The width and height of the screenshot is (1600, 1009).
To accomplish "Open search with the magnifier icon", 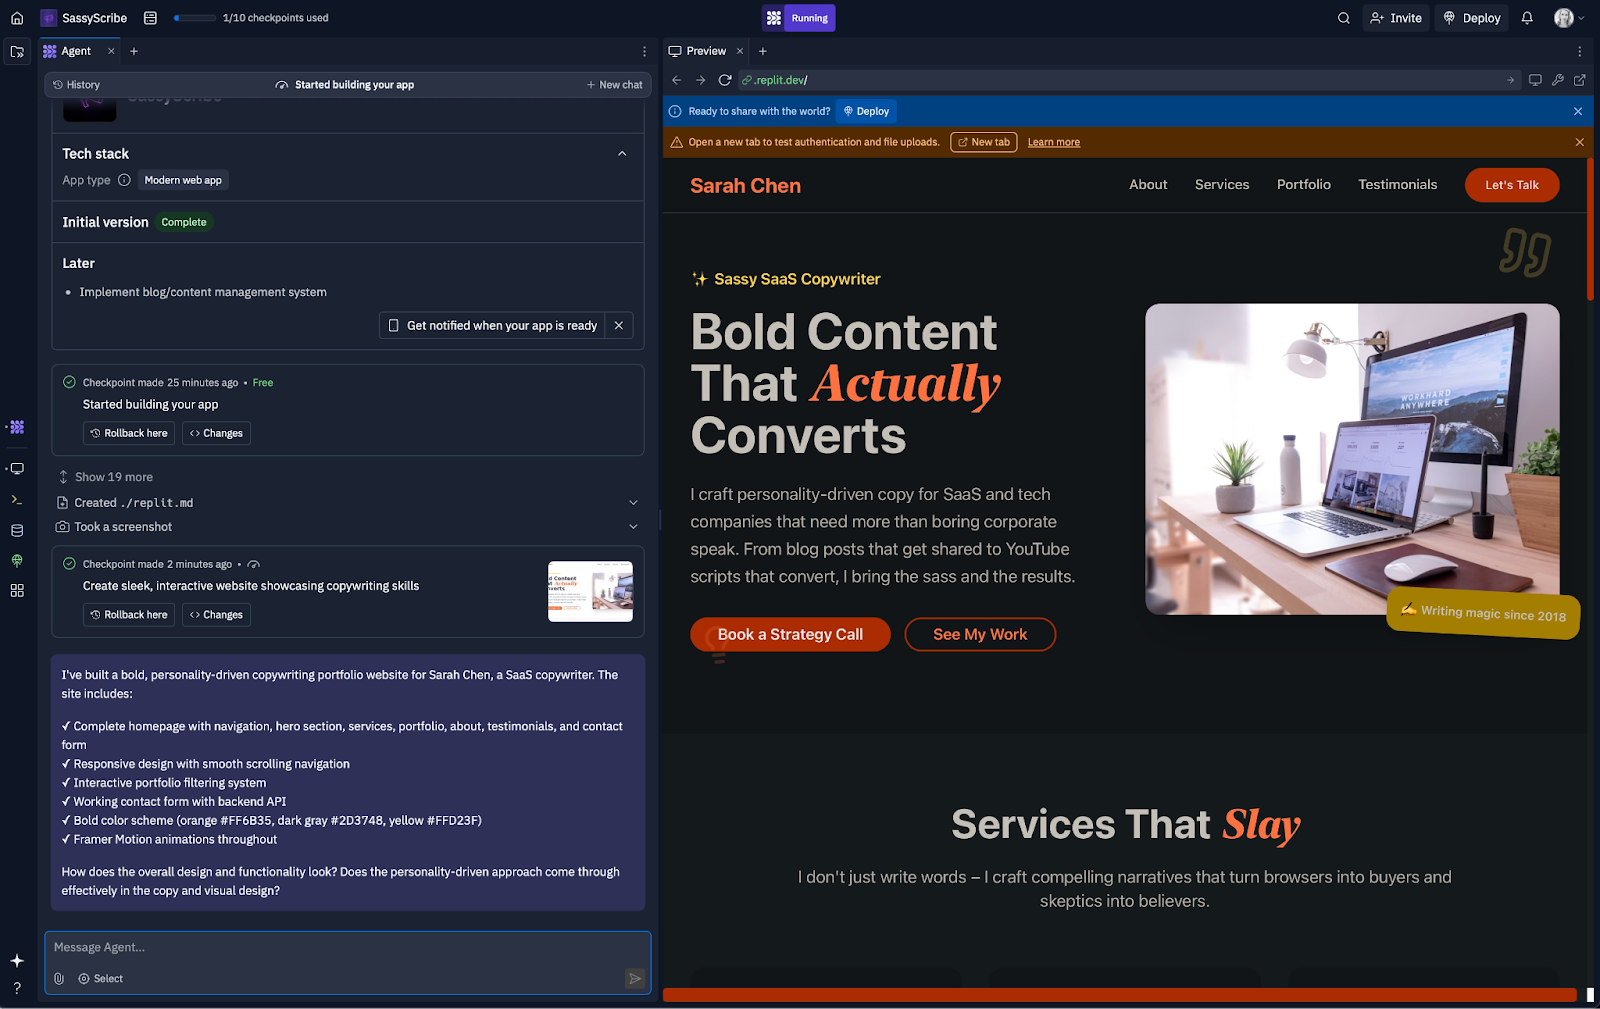I will [x=1343, y=17].
